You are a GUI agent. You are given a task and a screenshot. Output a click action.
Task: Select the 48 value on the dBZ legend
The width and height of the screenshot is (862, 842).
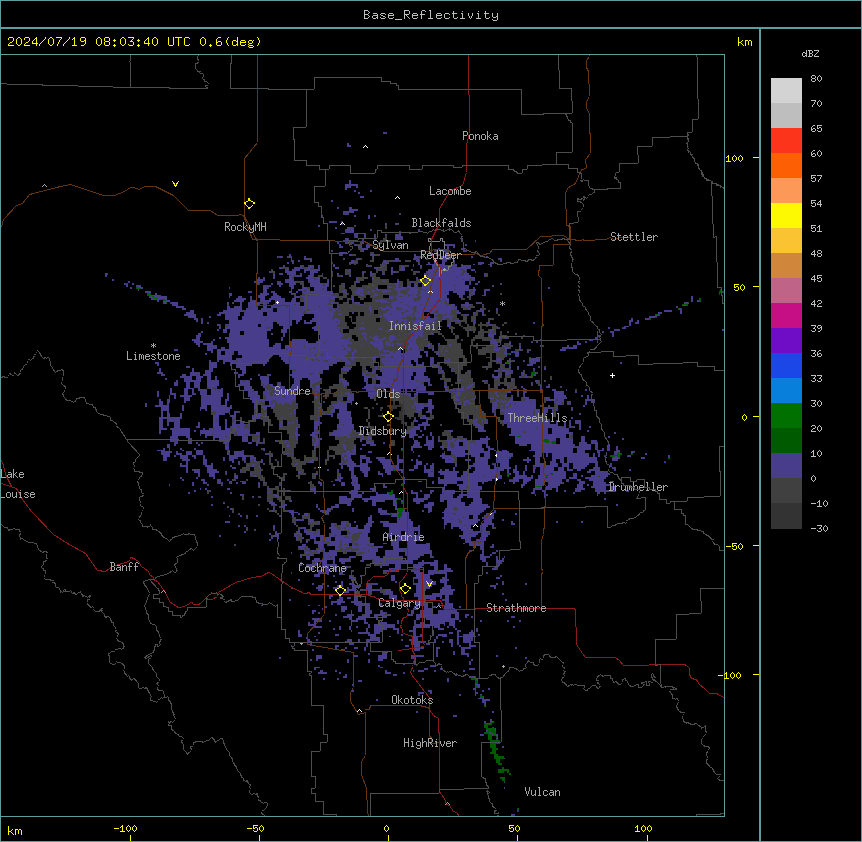[816, 253]
